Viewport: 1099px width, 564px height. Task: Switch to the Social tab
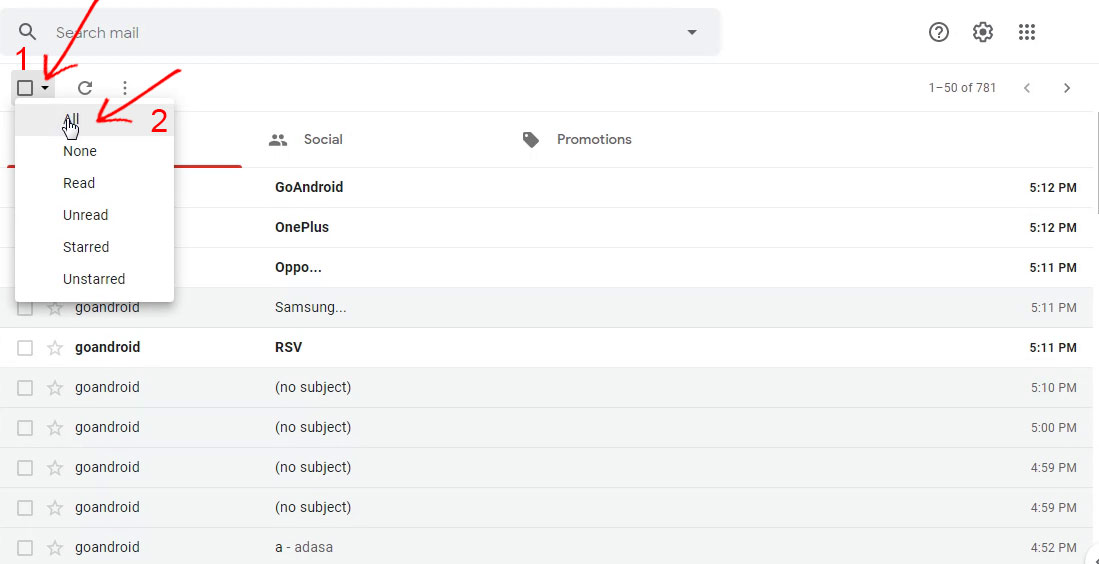click(x=322, y=140)
